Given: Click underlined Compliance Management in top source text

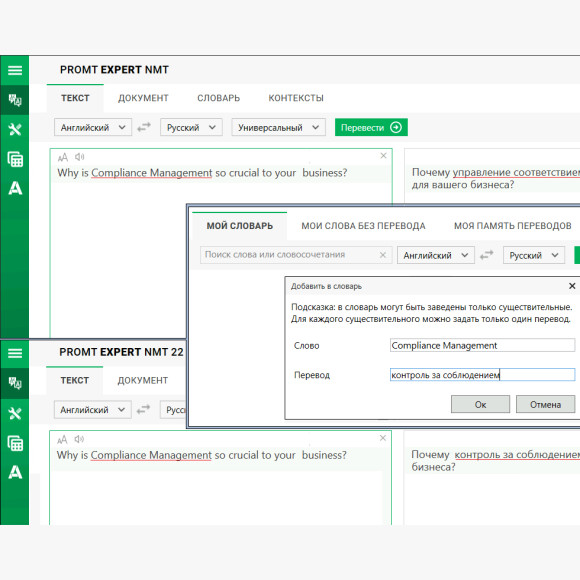Looking at the screenshot, I should 152,173.
